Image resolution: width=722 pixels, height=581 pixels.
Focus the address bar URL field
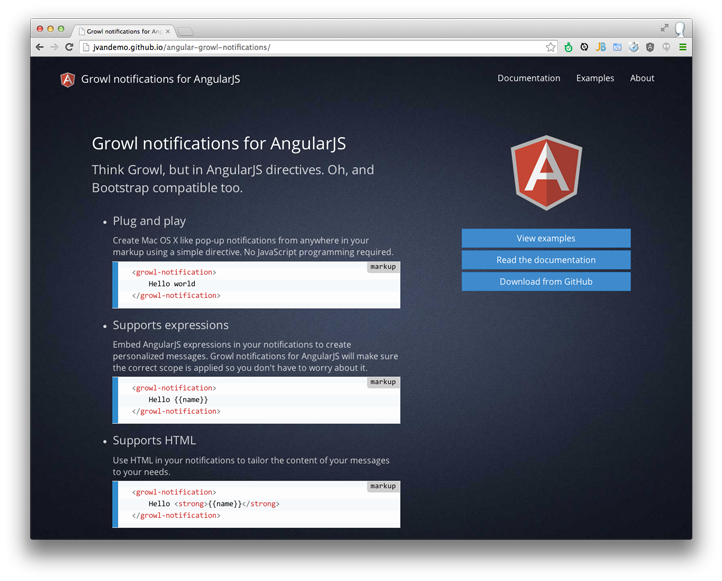[318, 47]
